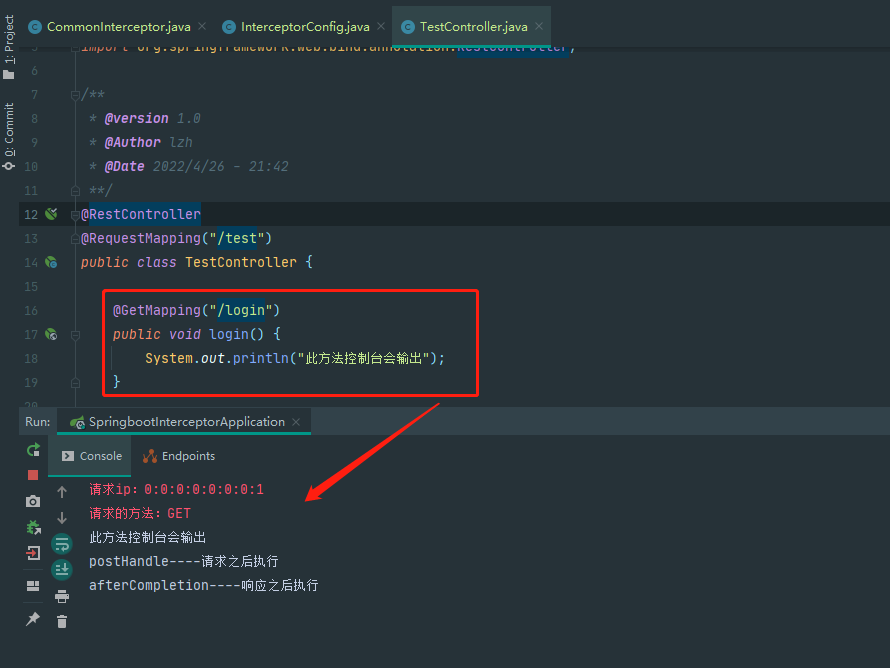Click the @Date Javadoc tag
Screen dimensions: 890x668
124,166
